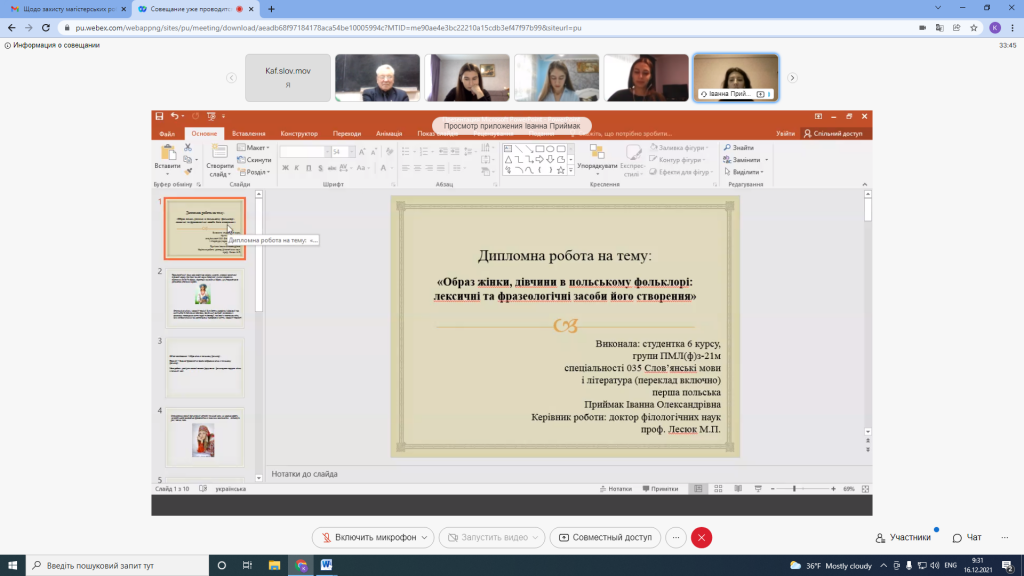Expand the Розділ section dropdown
The width and height of the screenshot is (1024, 576).
tap(256, 172)
